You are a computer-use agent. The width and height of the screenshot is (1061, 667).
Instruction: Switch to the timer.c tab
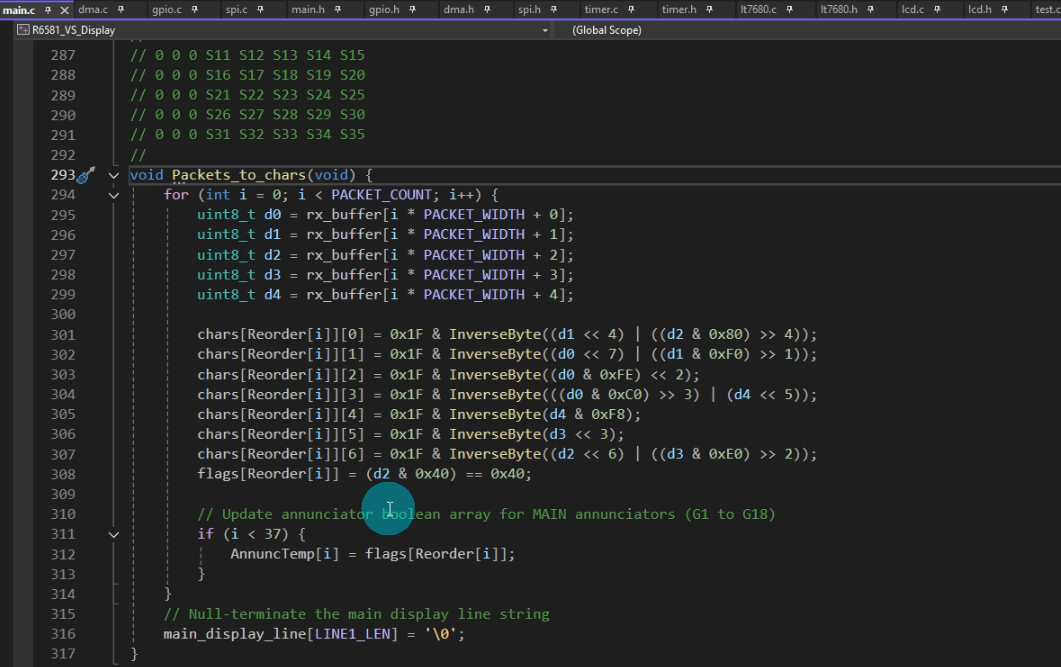[x=601, y=9]
